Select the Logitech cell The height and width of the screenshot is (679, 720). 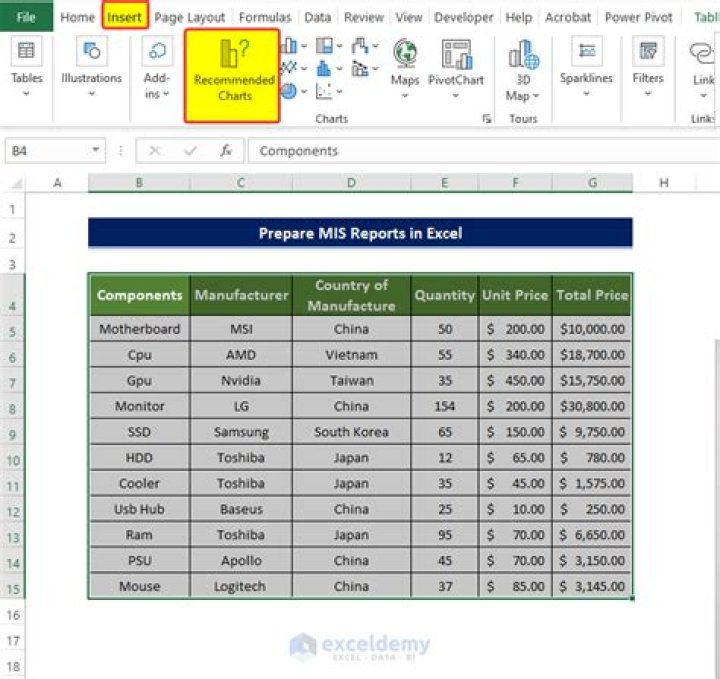tap(241, 586)
